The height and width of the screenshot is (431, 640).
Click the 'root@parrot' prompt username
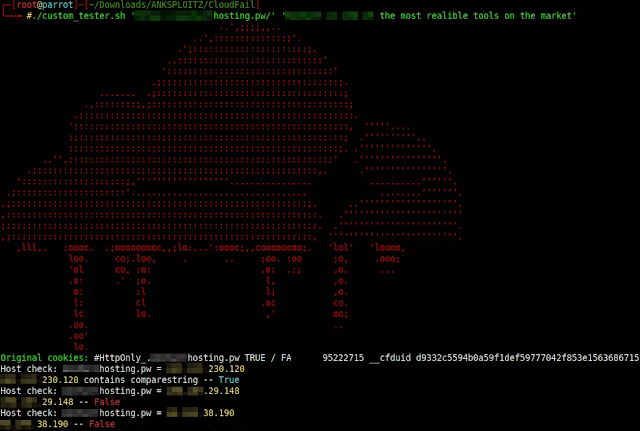[x=45, y=5]
